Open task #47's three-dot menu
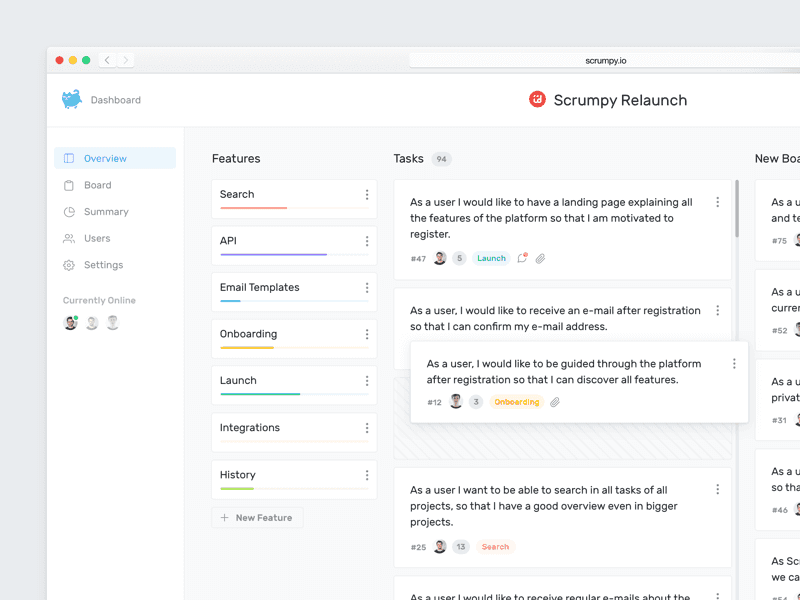 (x=717, y=202)
